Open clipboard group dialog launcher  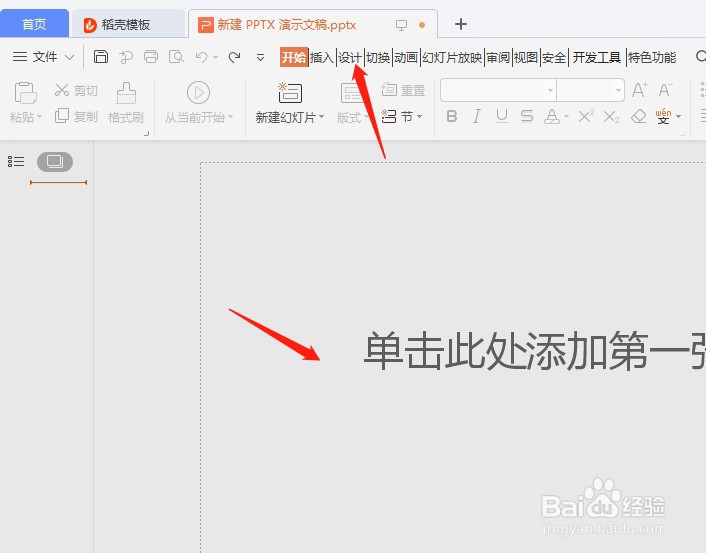pos(146,133)
